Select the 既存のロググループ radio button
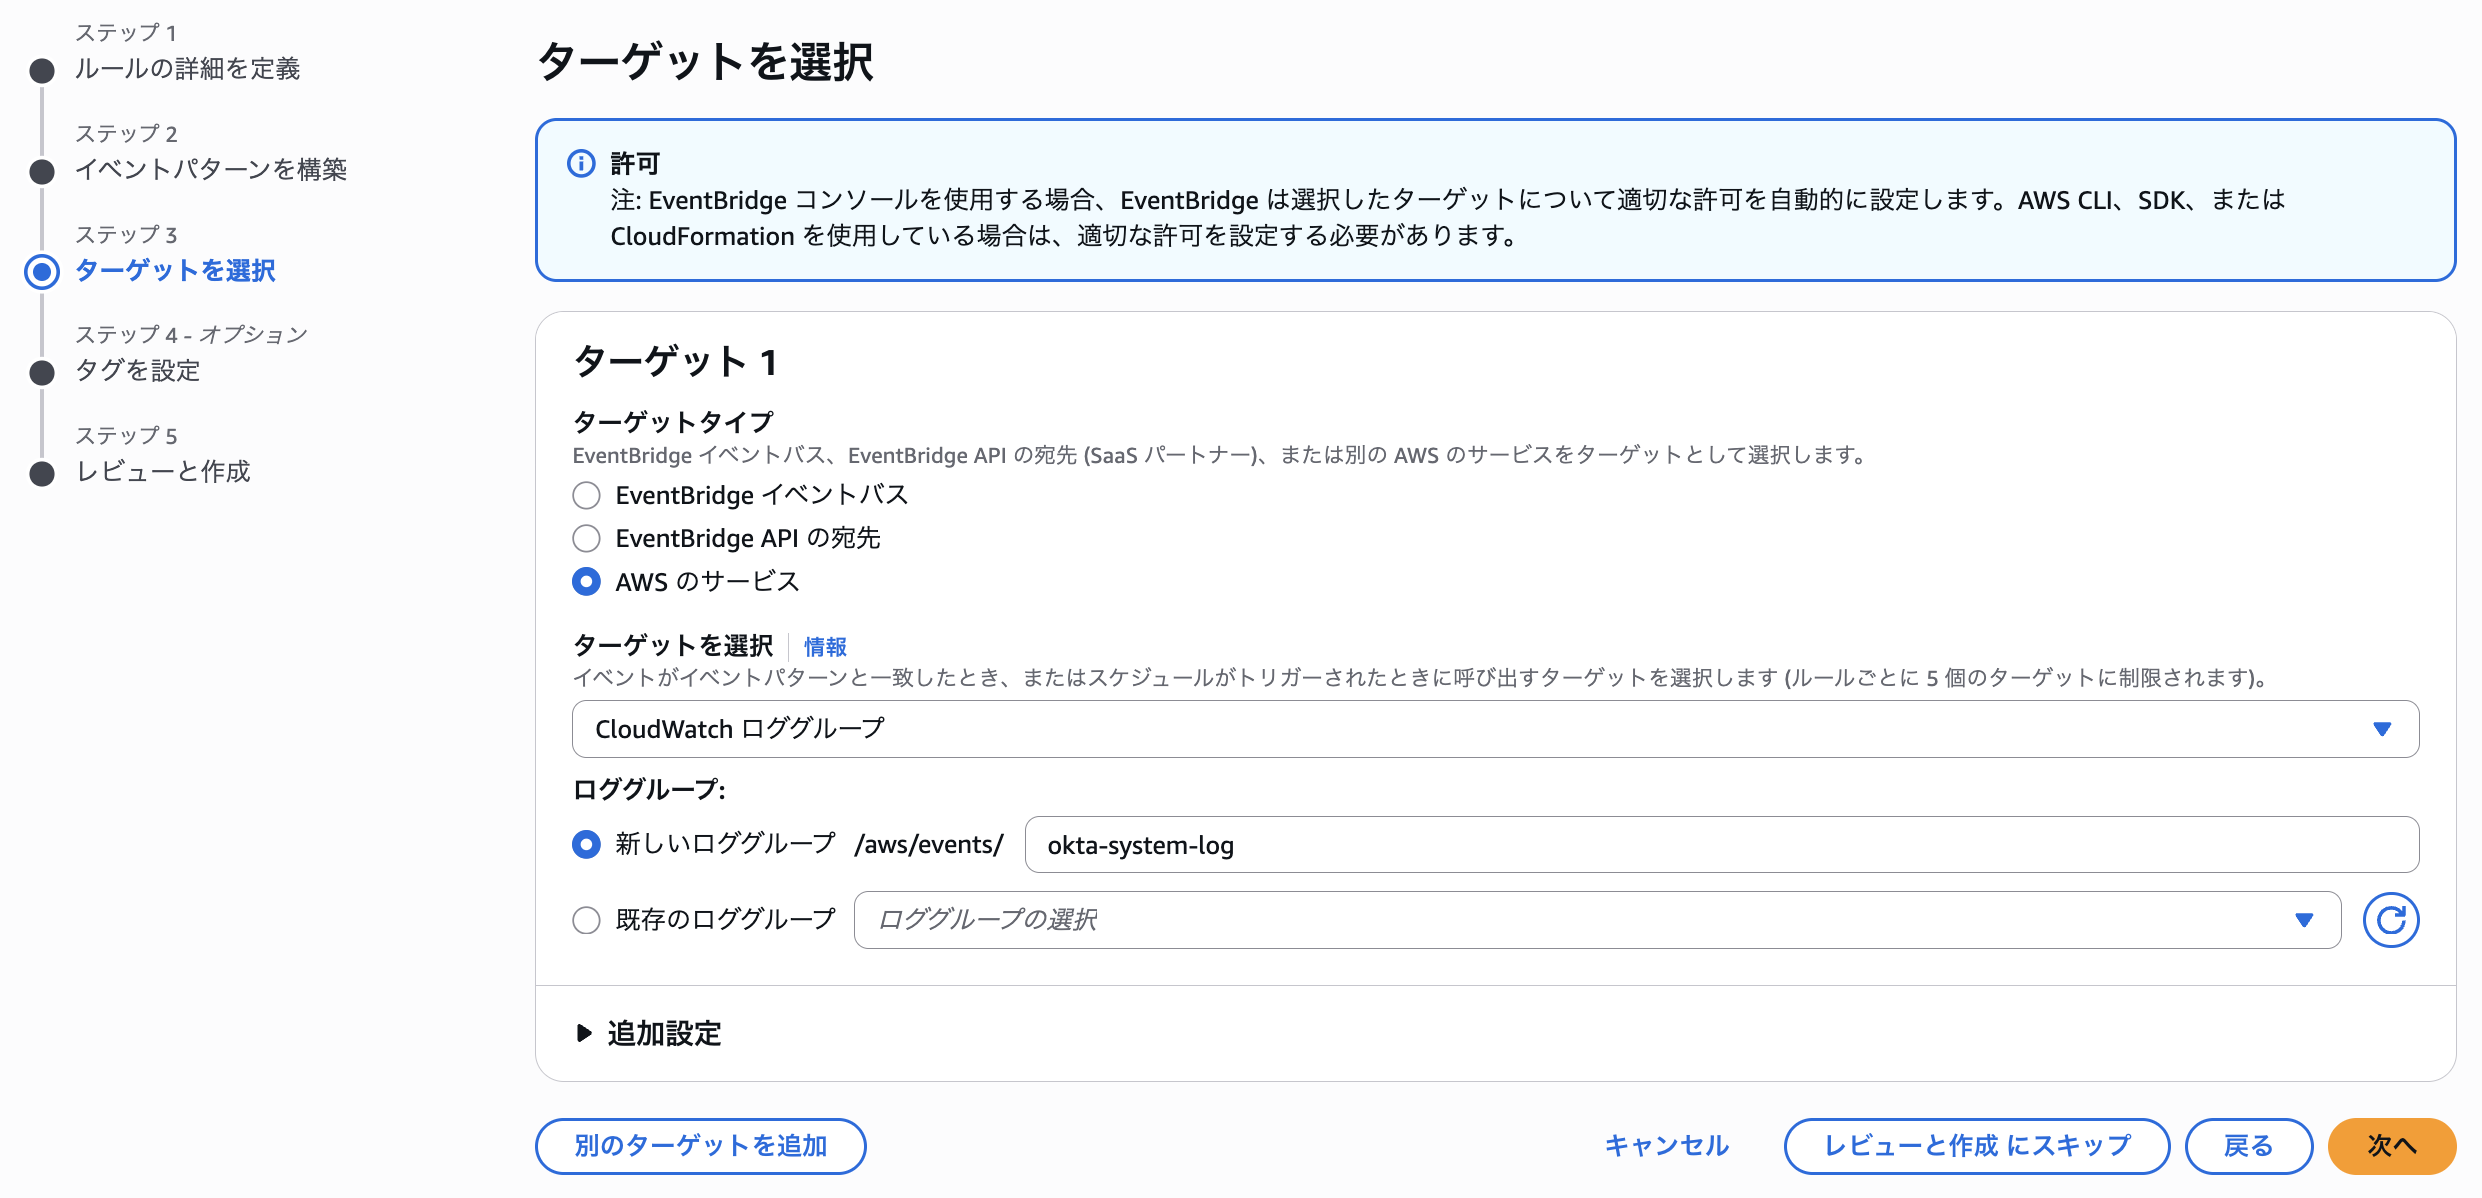Screen dimensions: 2482x1198 pos(586,919)
